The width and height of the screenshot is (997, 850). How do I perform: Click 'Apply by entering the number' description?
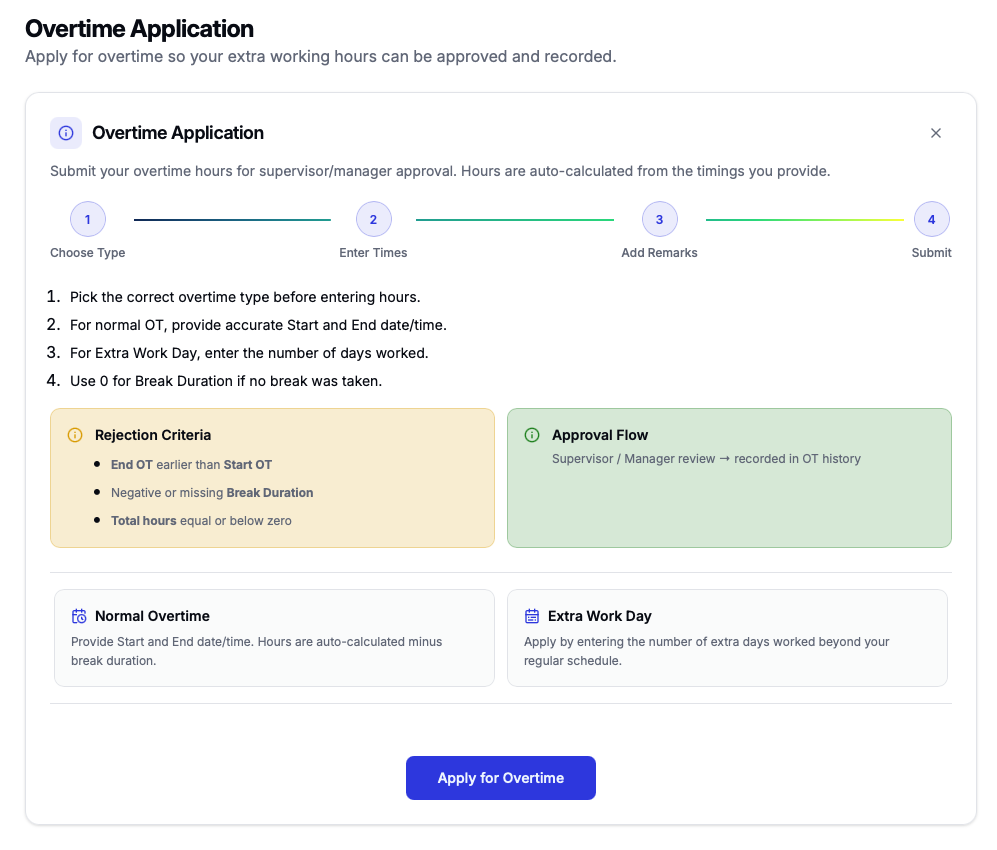tap(706, 651)
